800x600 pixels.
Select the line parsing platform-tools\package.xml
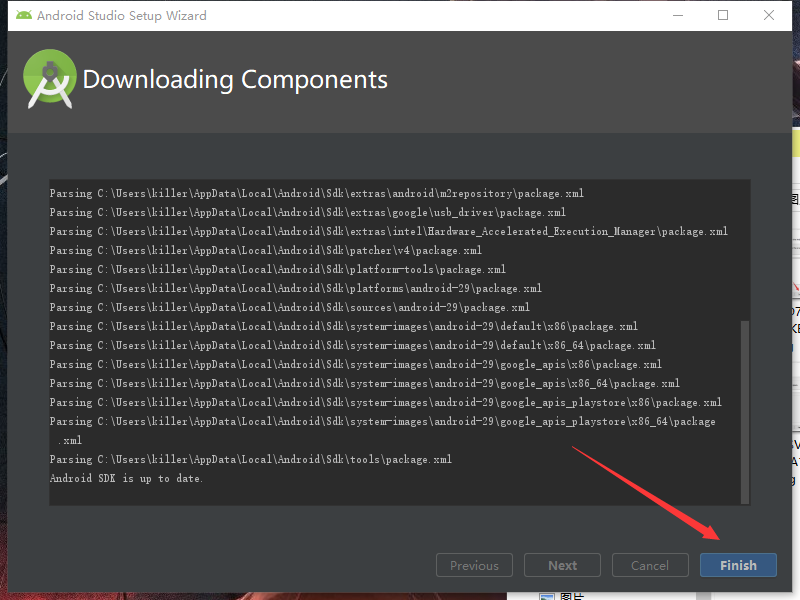(x=278, y=269)
